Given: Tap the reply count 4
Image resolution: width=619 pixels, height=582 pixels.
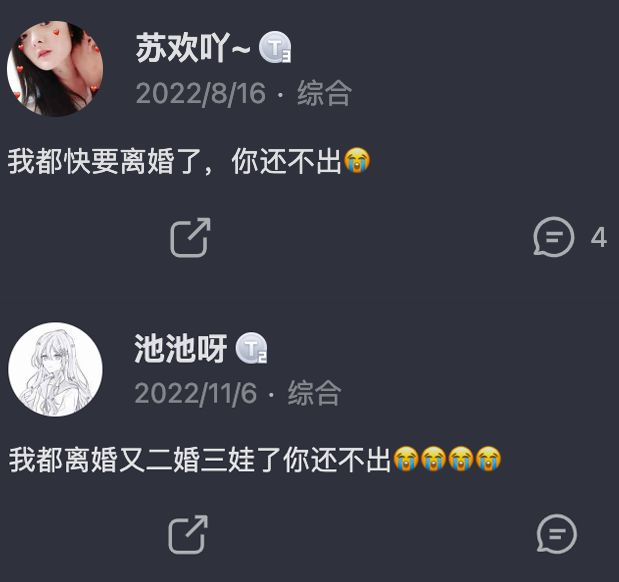Looking at the screenshot, I should tap(598, 237).
